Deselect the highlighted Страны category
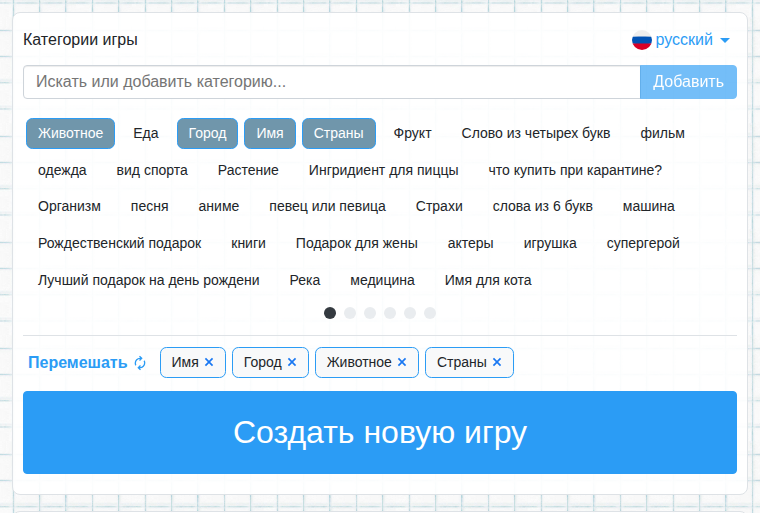The width and height of the screenshot is (760, 513). 339,133
